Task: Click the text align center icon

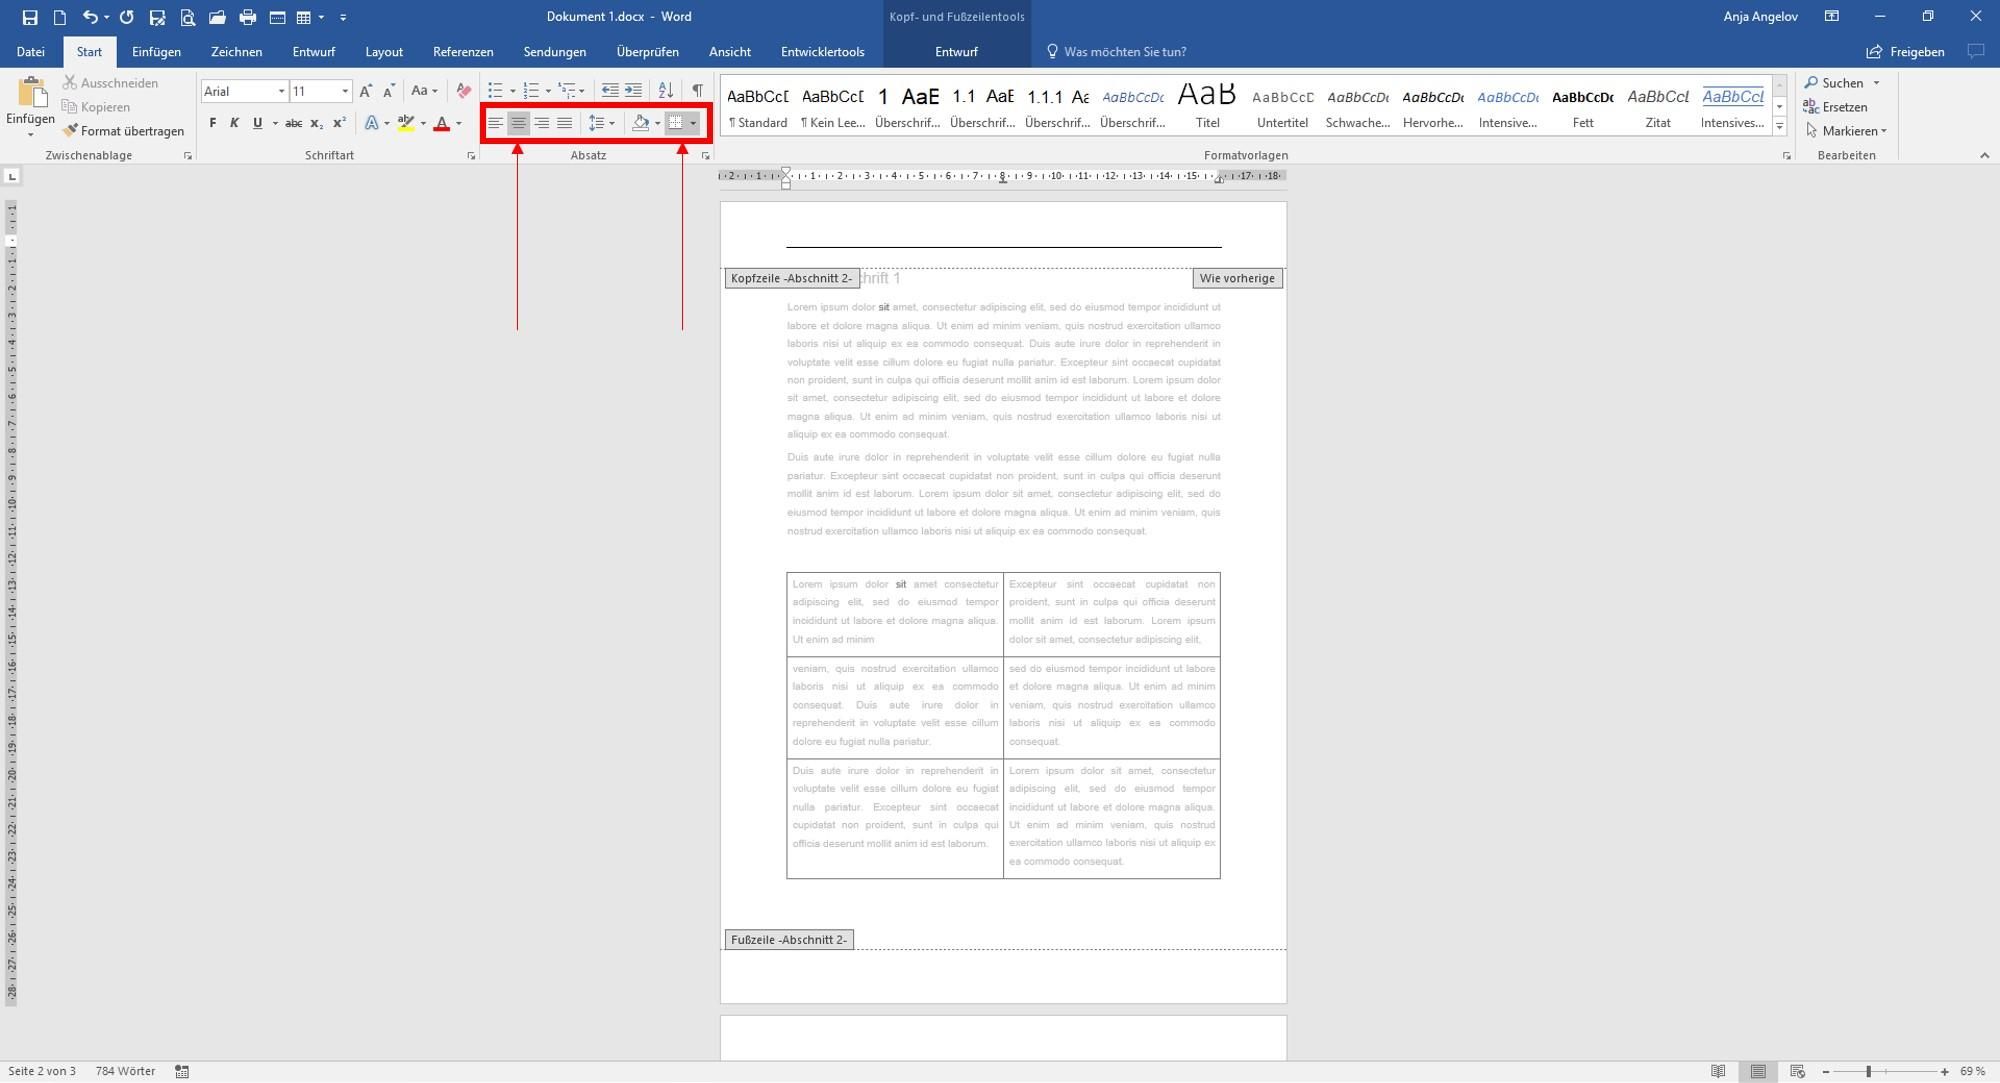Action: 517,123
